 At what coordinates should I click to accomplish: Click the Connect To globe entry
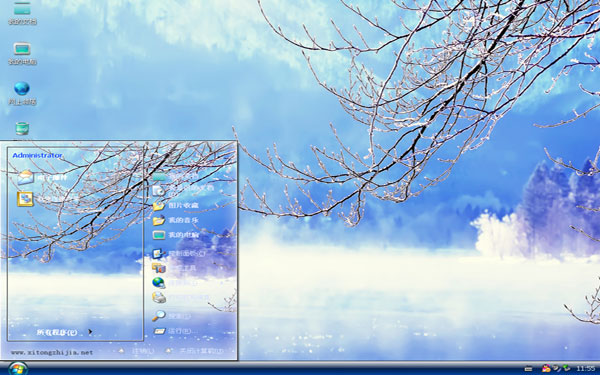pos(175,283)
